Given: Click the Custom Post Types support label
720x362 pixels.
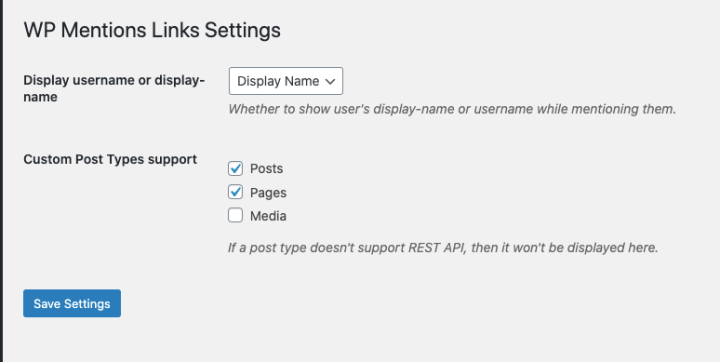Looking at the screenshot, I should click(110, 159).
